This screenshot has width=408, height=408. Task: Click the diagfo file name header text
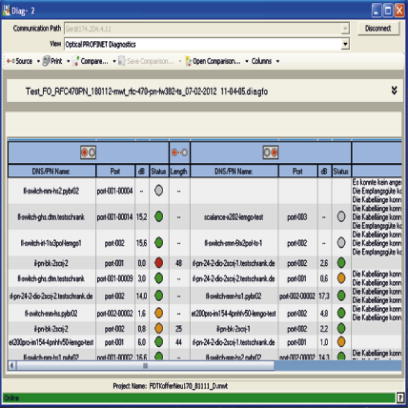tap(147, 91)
